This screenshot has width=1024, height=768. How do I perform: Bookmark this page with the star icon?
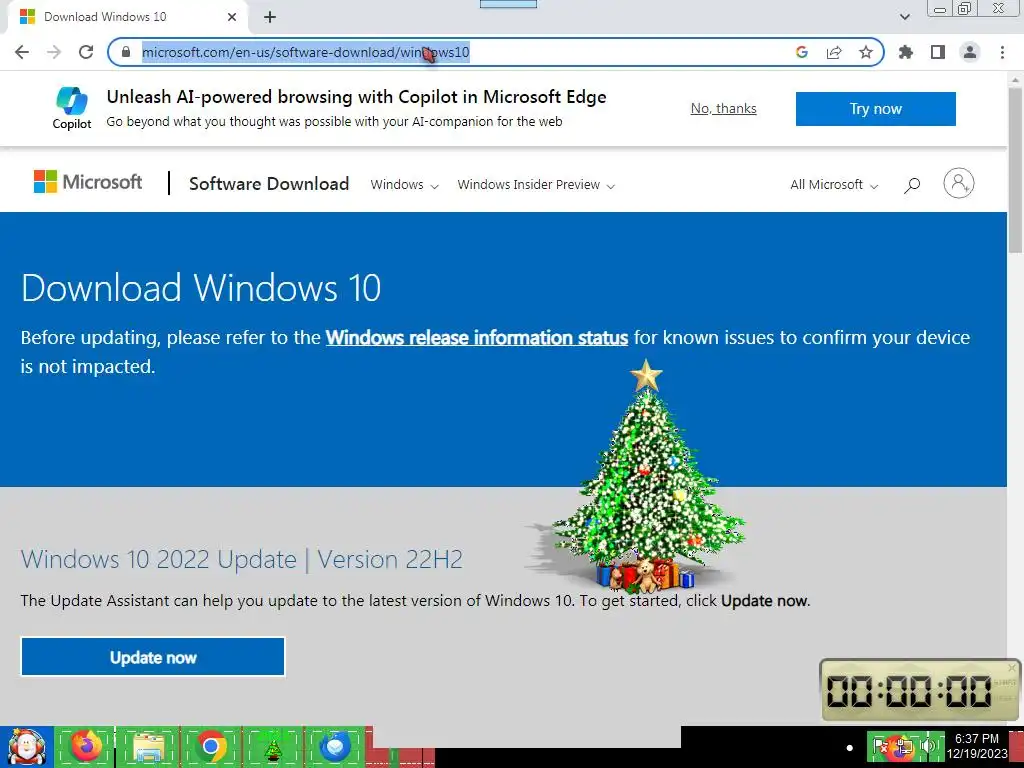tap(866, 52)
